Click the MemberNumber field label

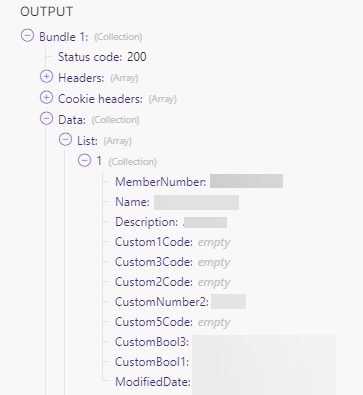coord(161,182)
